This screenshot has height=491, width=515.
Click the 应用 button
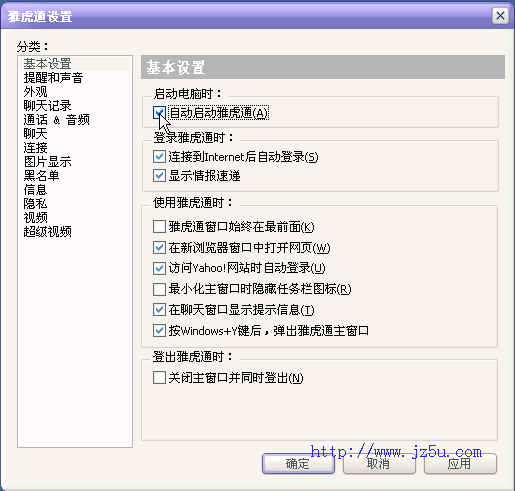[460, 464]
